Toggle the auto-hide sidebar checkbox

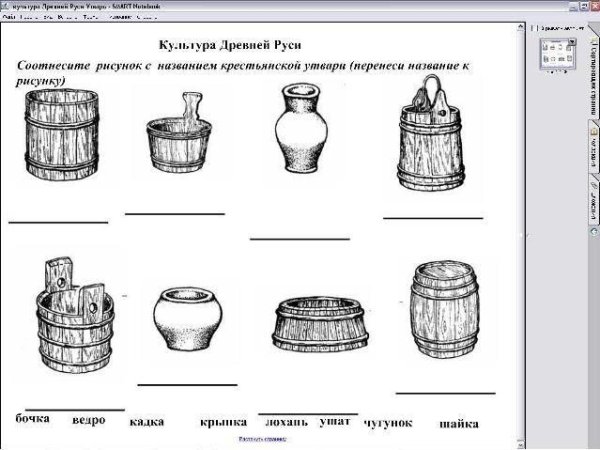(x=535, y=28)
